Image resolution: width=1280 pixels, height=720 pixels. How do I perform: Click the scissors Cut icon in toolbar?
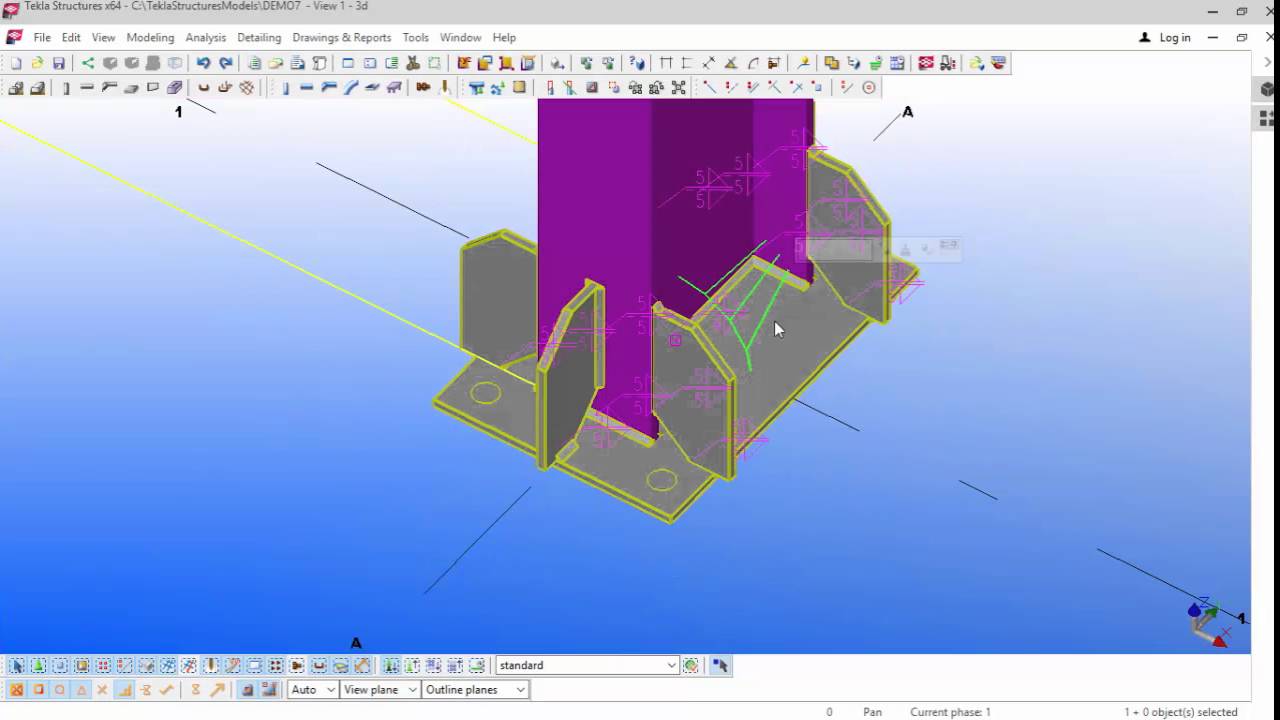click(413, 63)
